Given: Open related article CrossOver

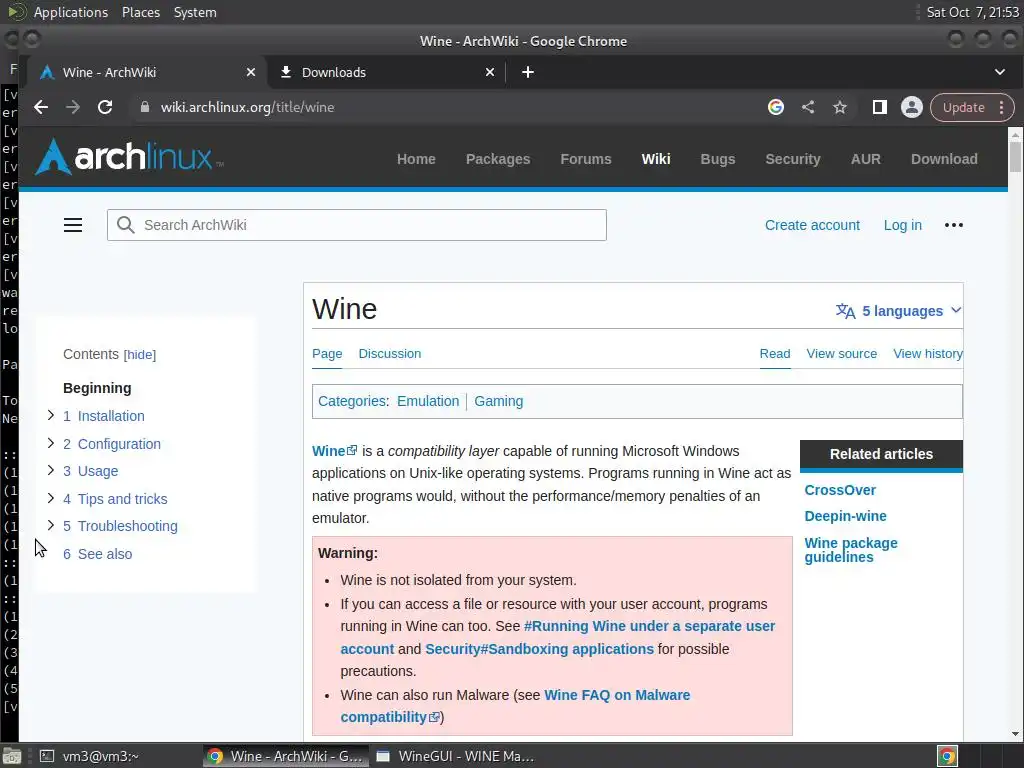Looking at the screenshot, I should 840,490.
